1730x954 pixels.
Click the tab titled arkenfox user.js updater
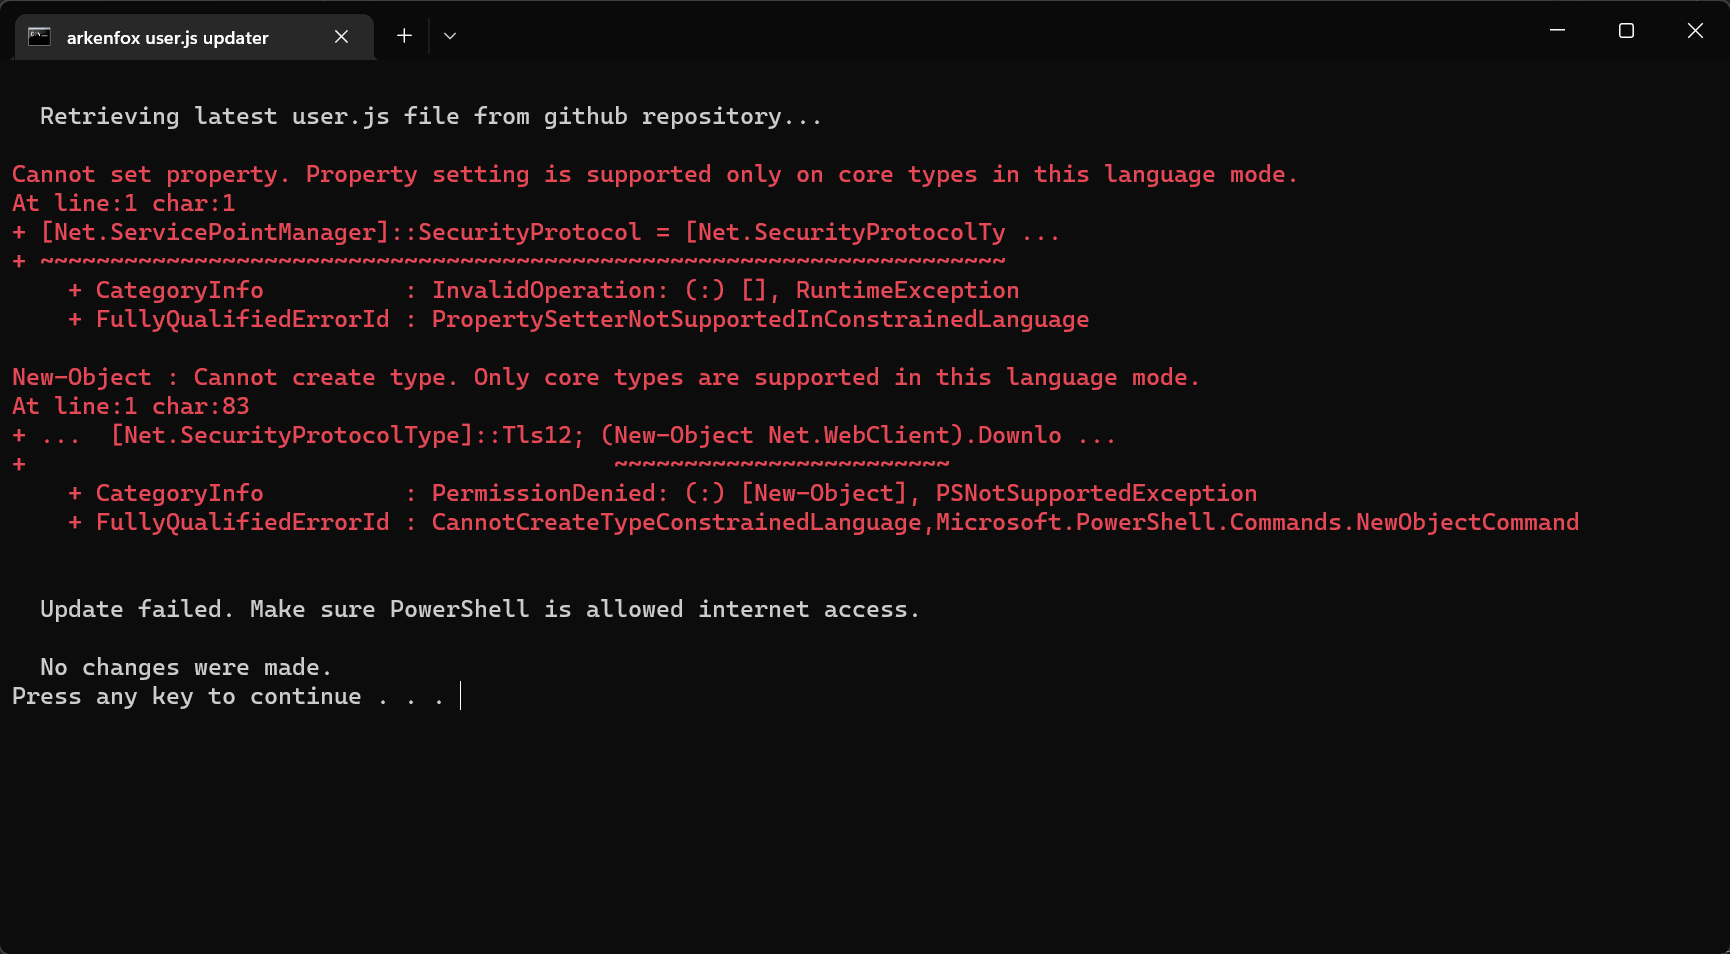[x=167, y=37]
